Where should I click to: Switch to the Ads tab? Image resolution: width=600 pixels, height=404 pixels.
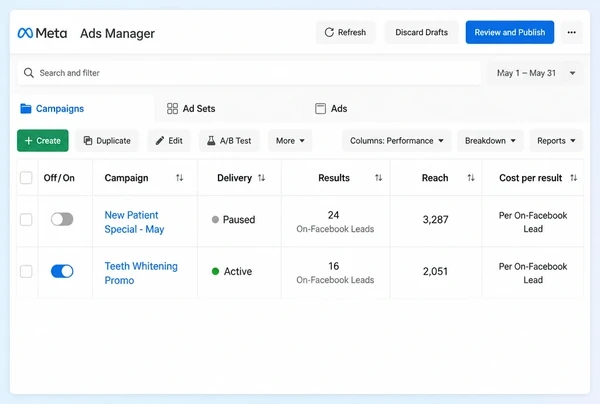point(331,109)
